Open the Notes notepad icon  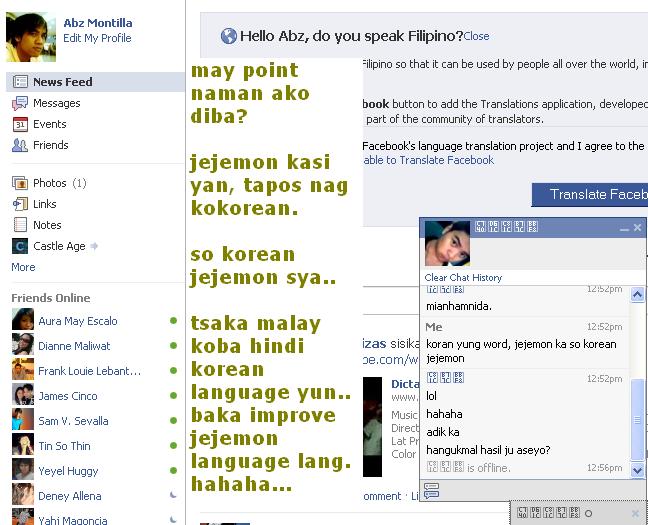[20, 225]
